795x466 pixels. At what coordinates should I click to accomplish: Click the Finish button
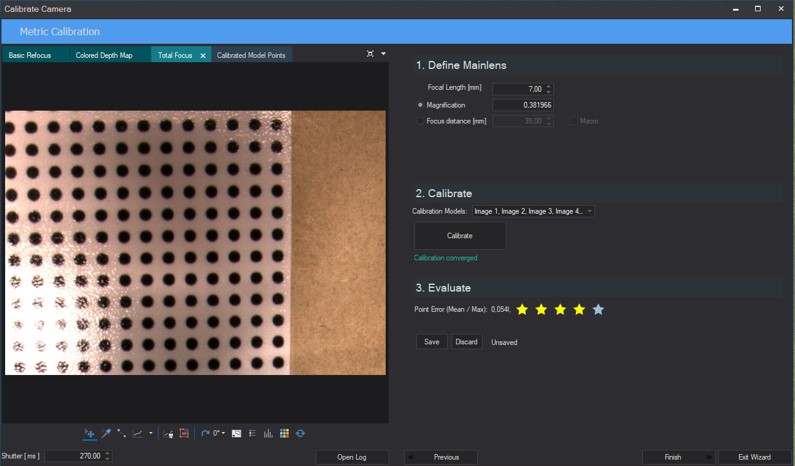click(x=678, y=457)
